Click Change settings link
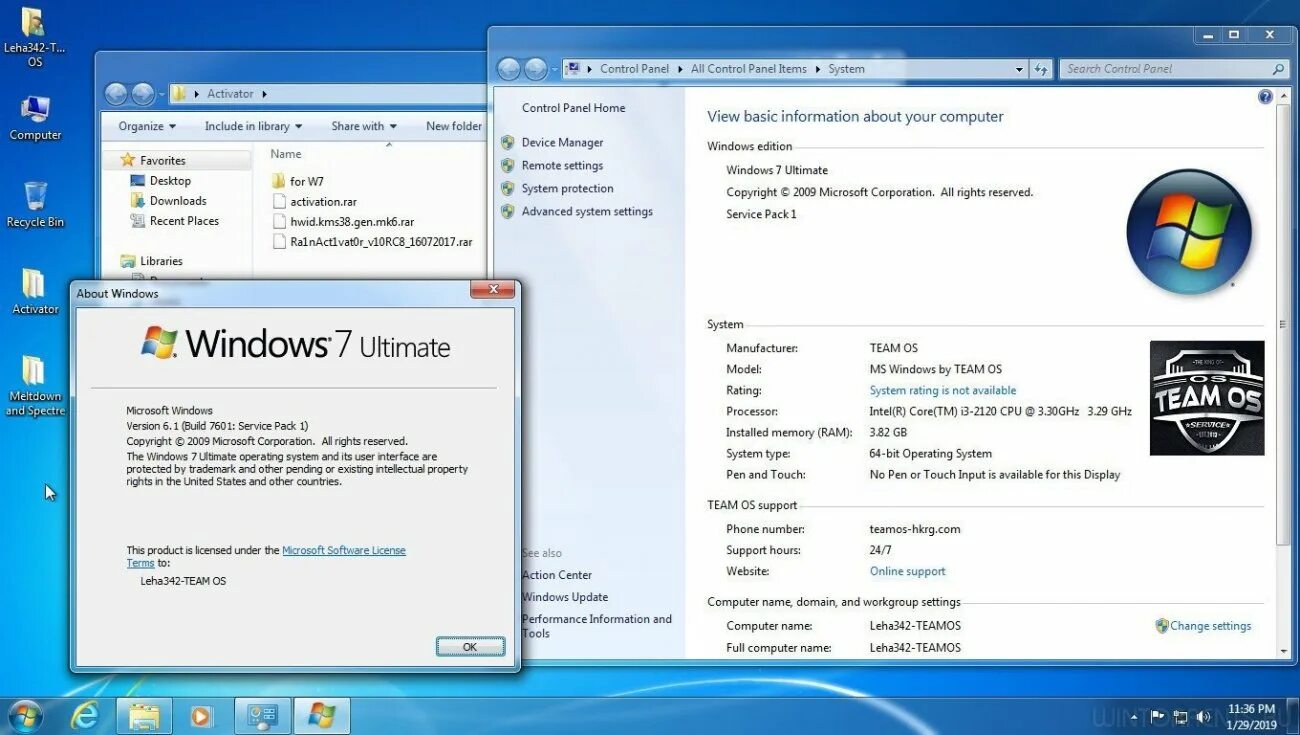 tap(1210, 626)
